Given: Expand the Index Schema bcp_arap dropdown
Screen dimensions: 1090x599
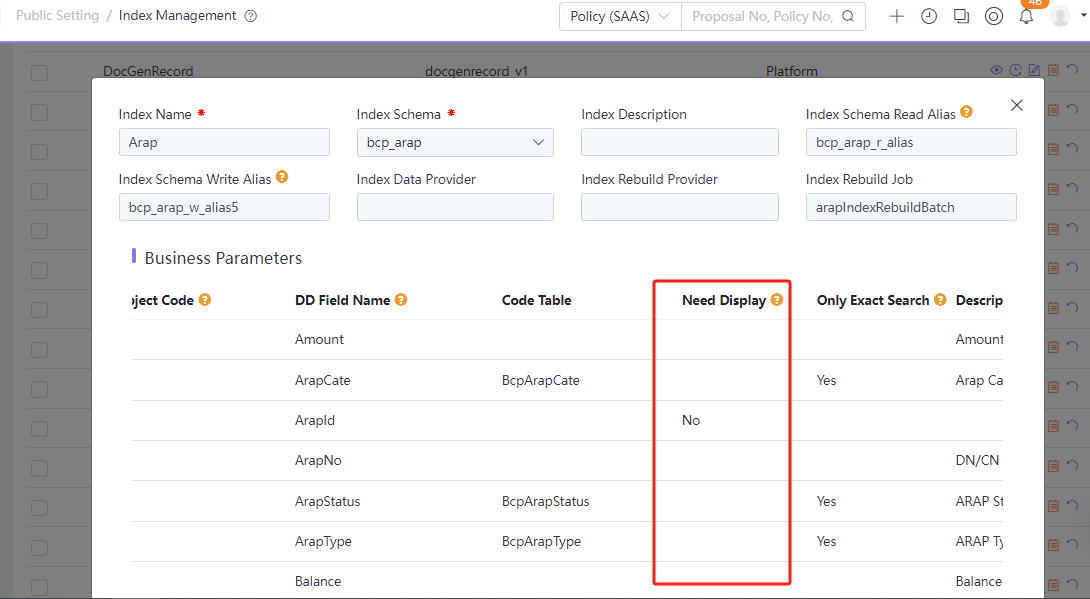Looking at the screenshot, I should coord(455,142).
